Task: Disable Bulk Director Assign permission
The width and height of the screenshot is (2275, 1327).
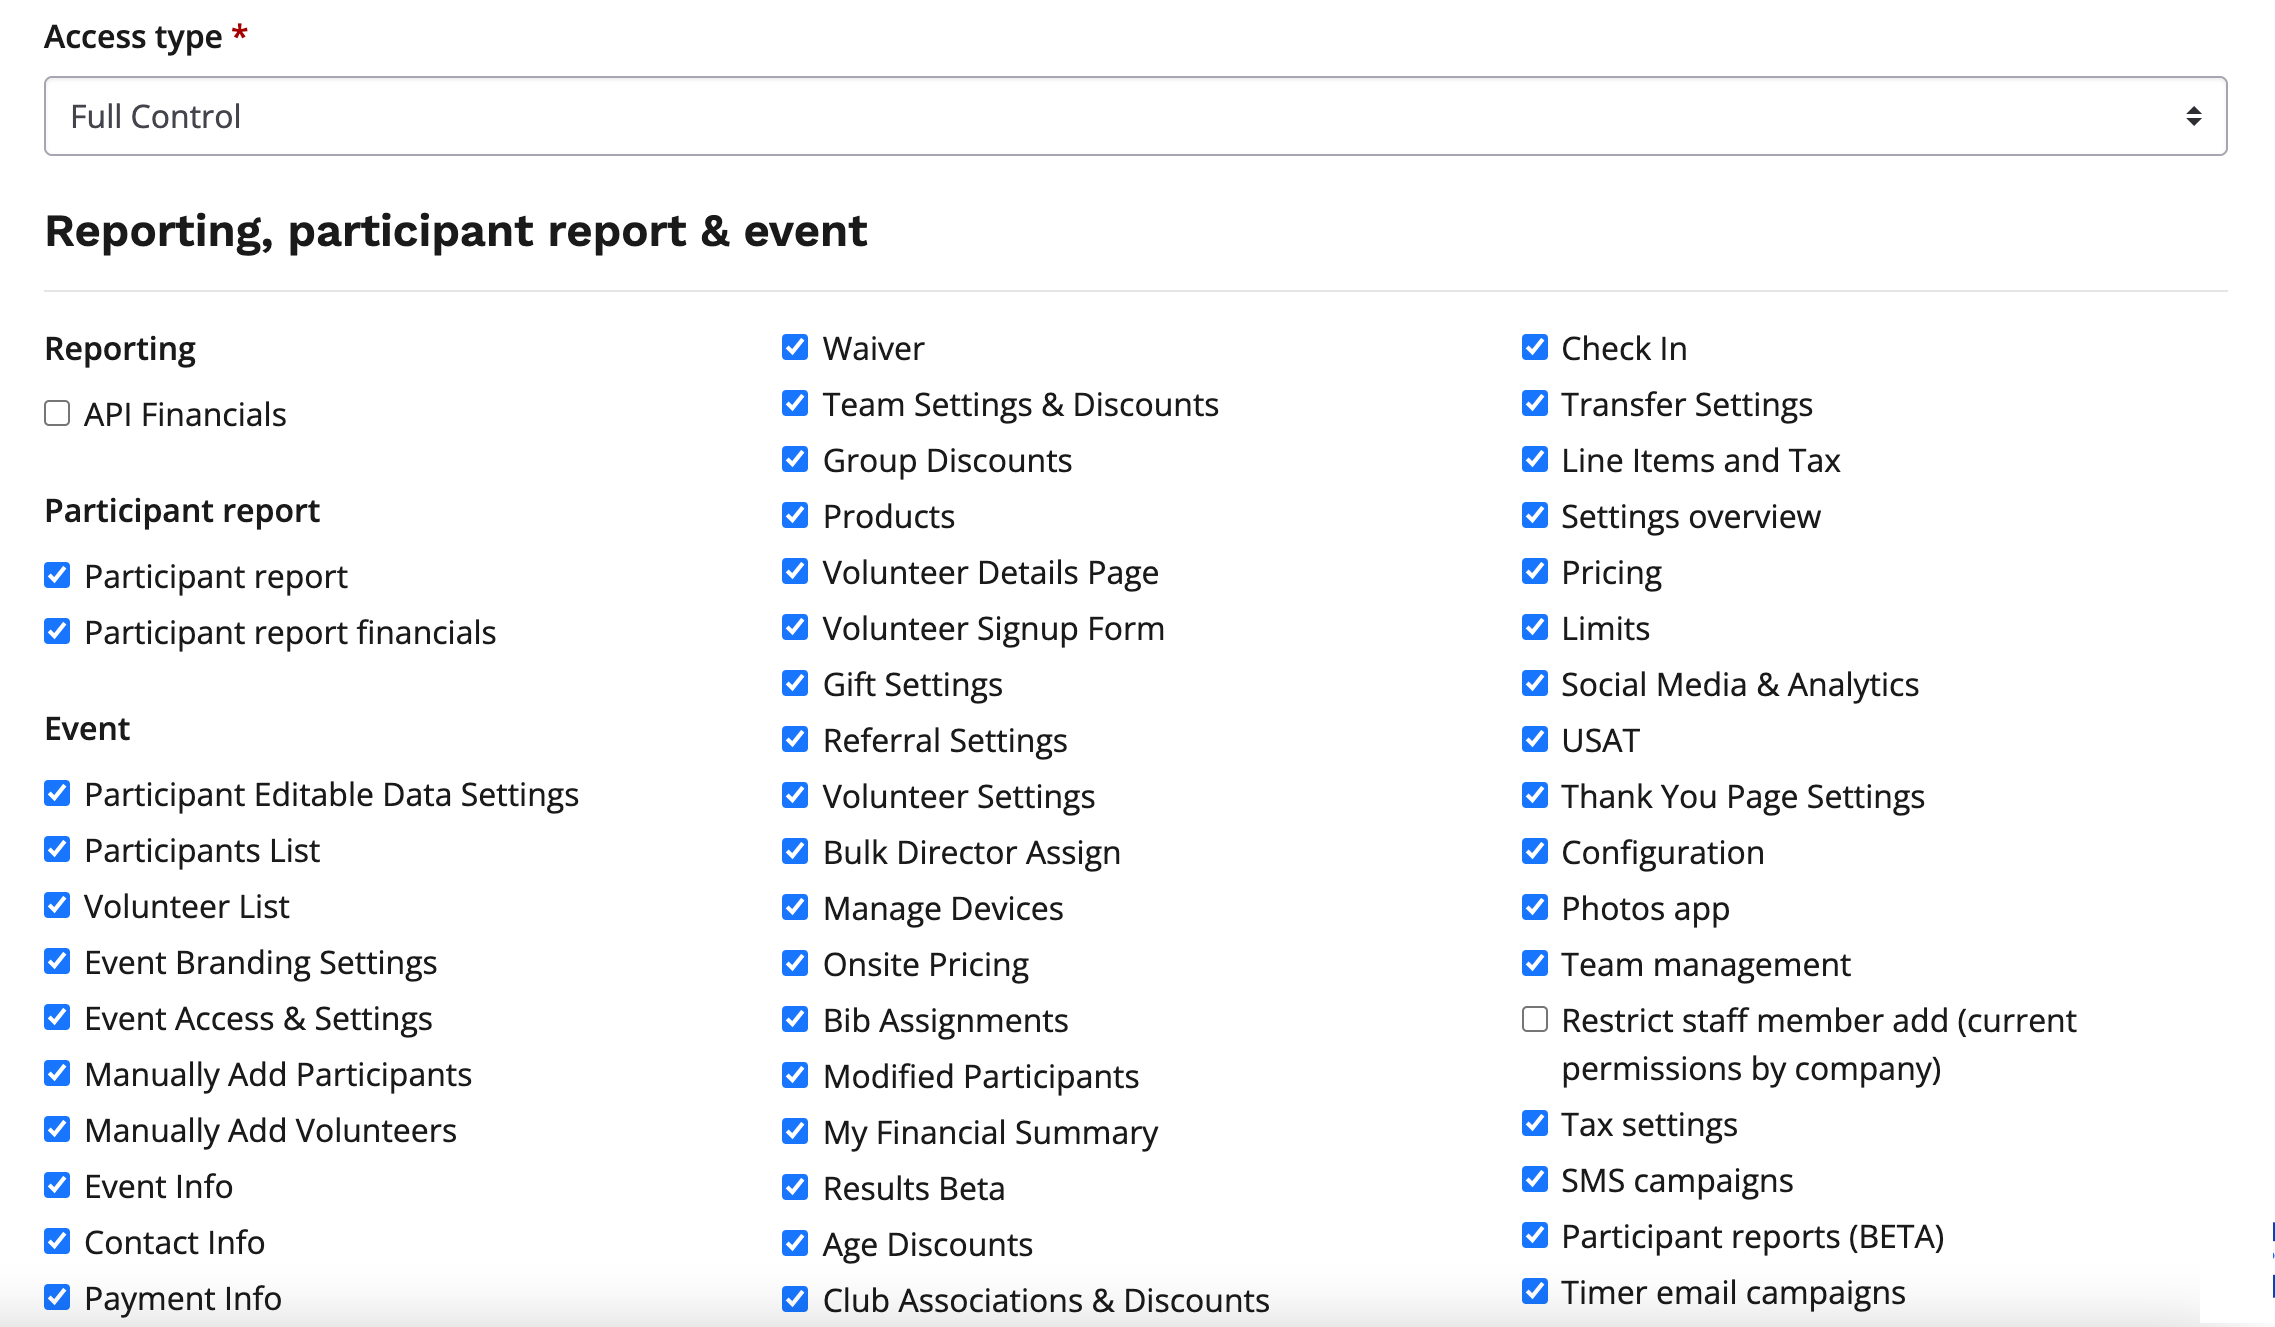Action: pyautogui.click(x=795, y=851)
